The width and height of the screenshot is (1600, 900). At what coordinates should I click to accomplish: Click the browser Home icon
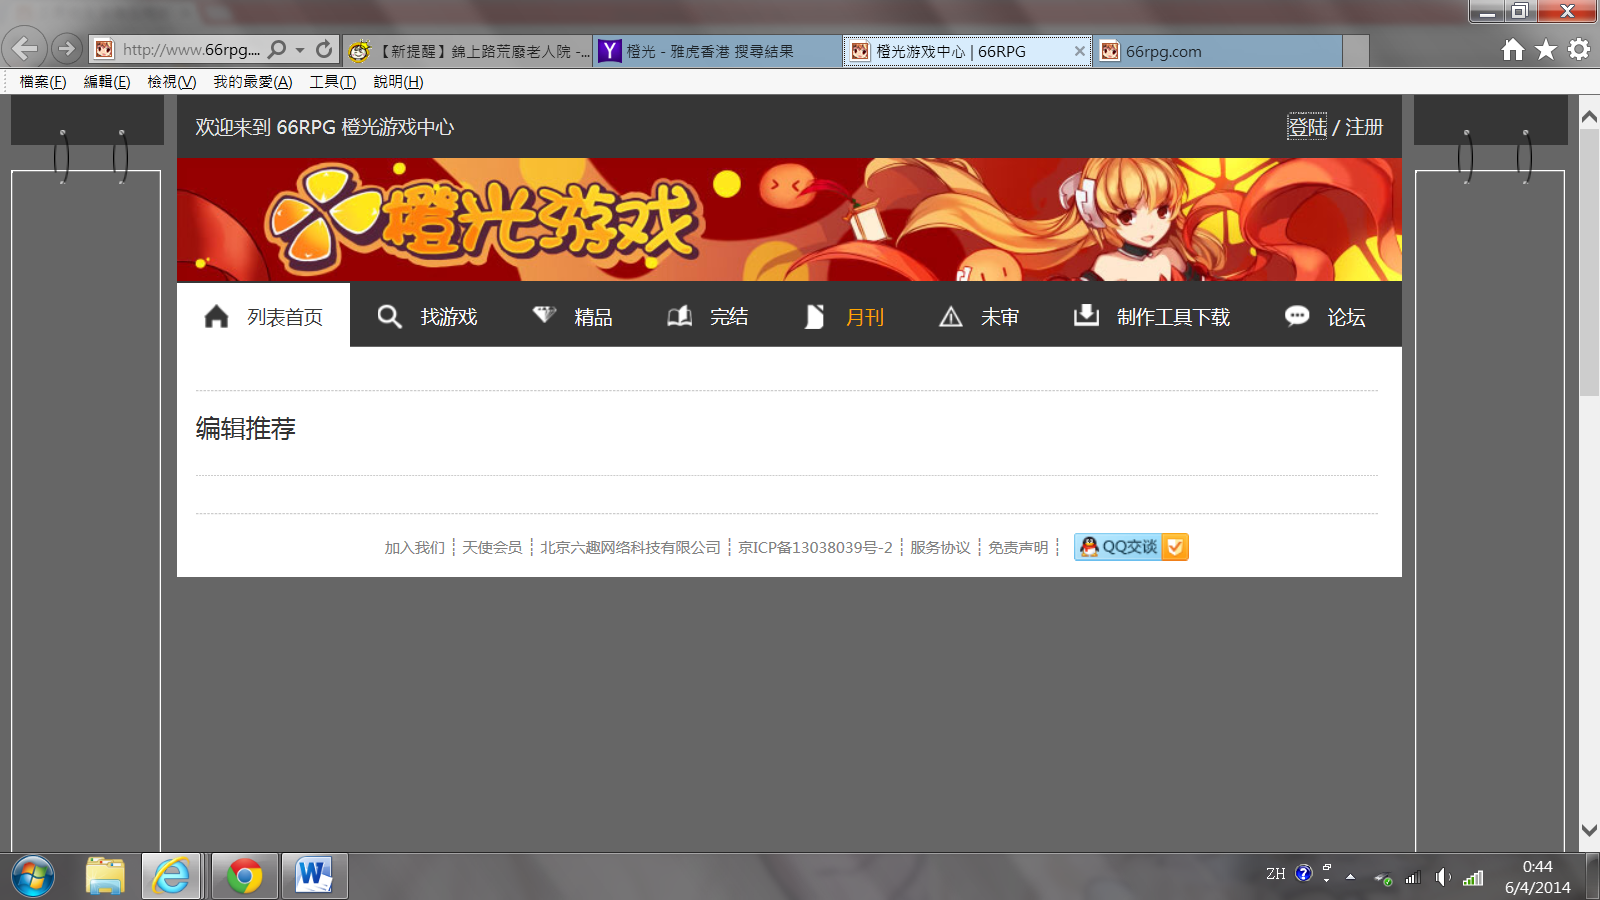1513,49
